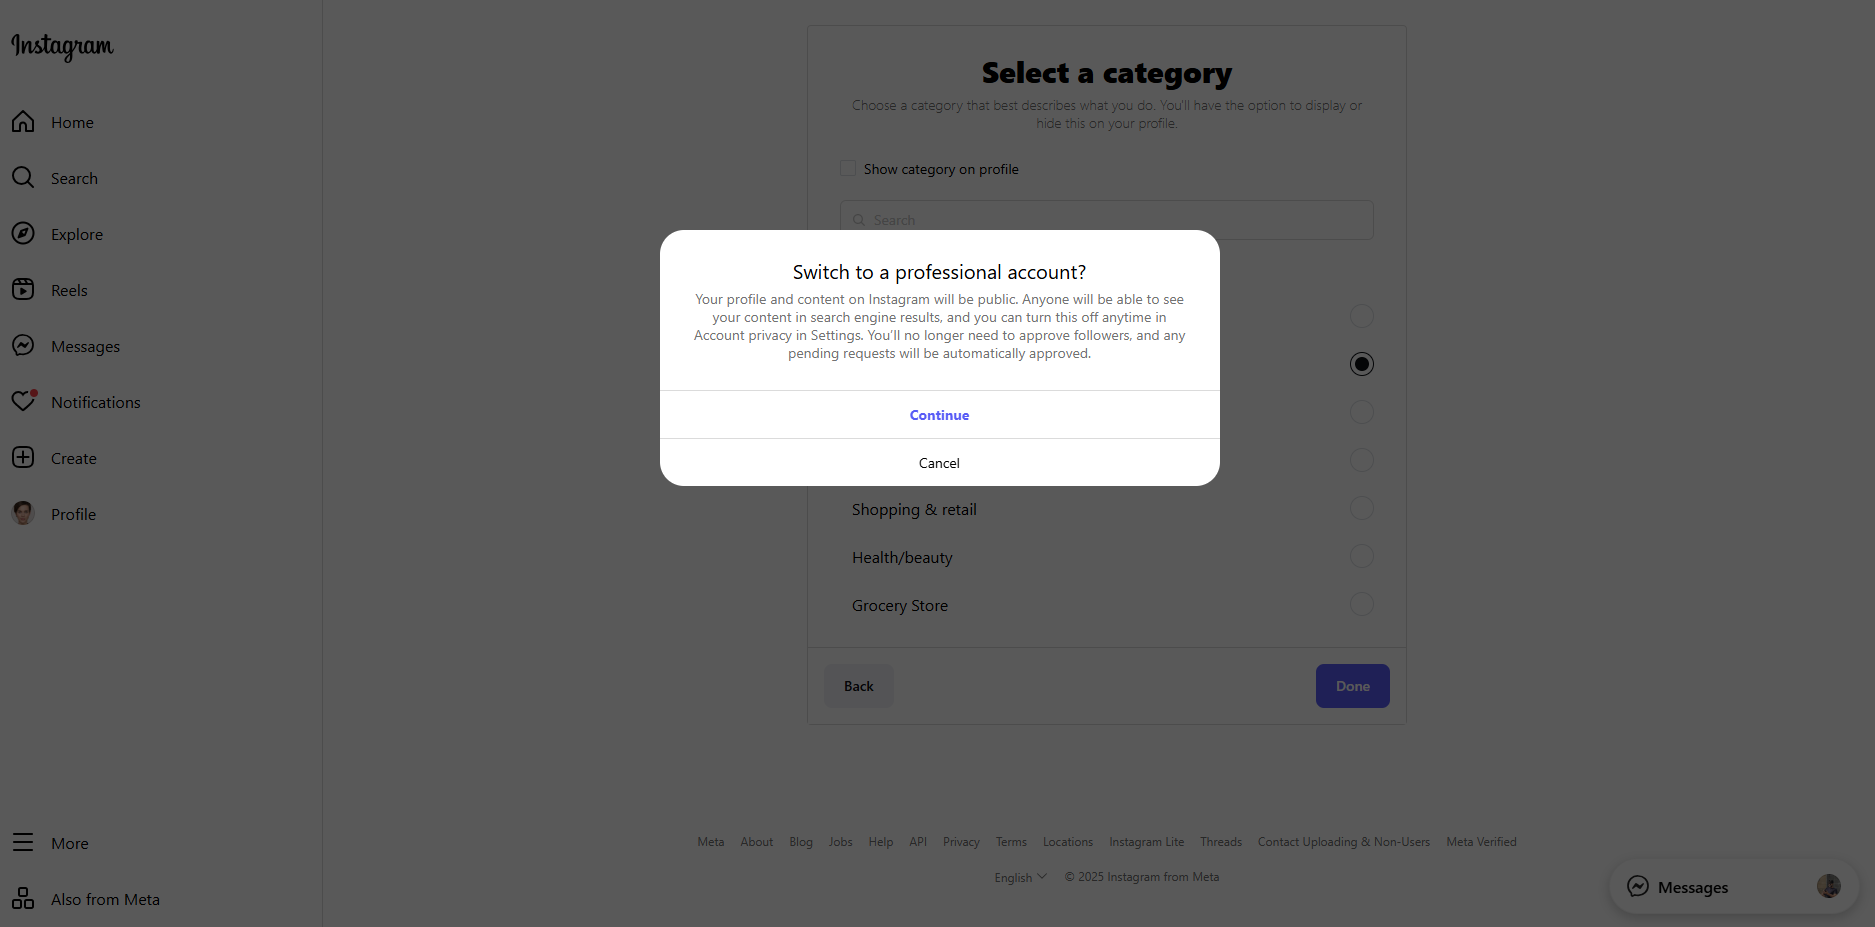Click the Create plus icon
The height and width of the screenshot is (927, 1875).
pos(23,458)
